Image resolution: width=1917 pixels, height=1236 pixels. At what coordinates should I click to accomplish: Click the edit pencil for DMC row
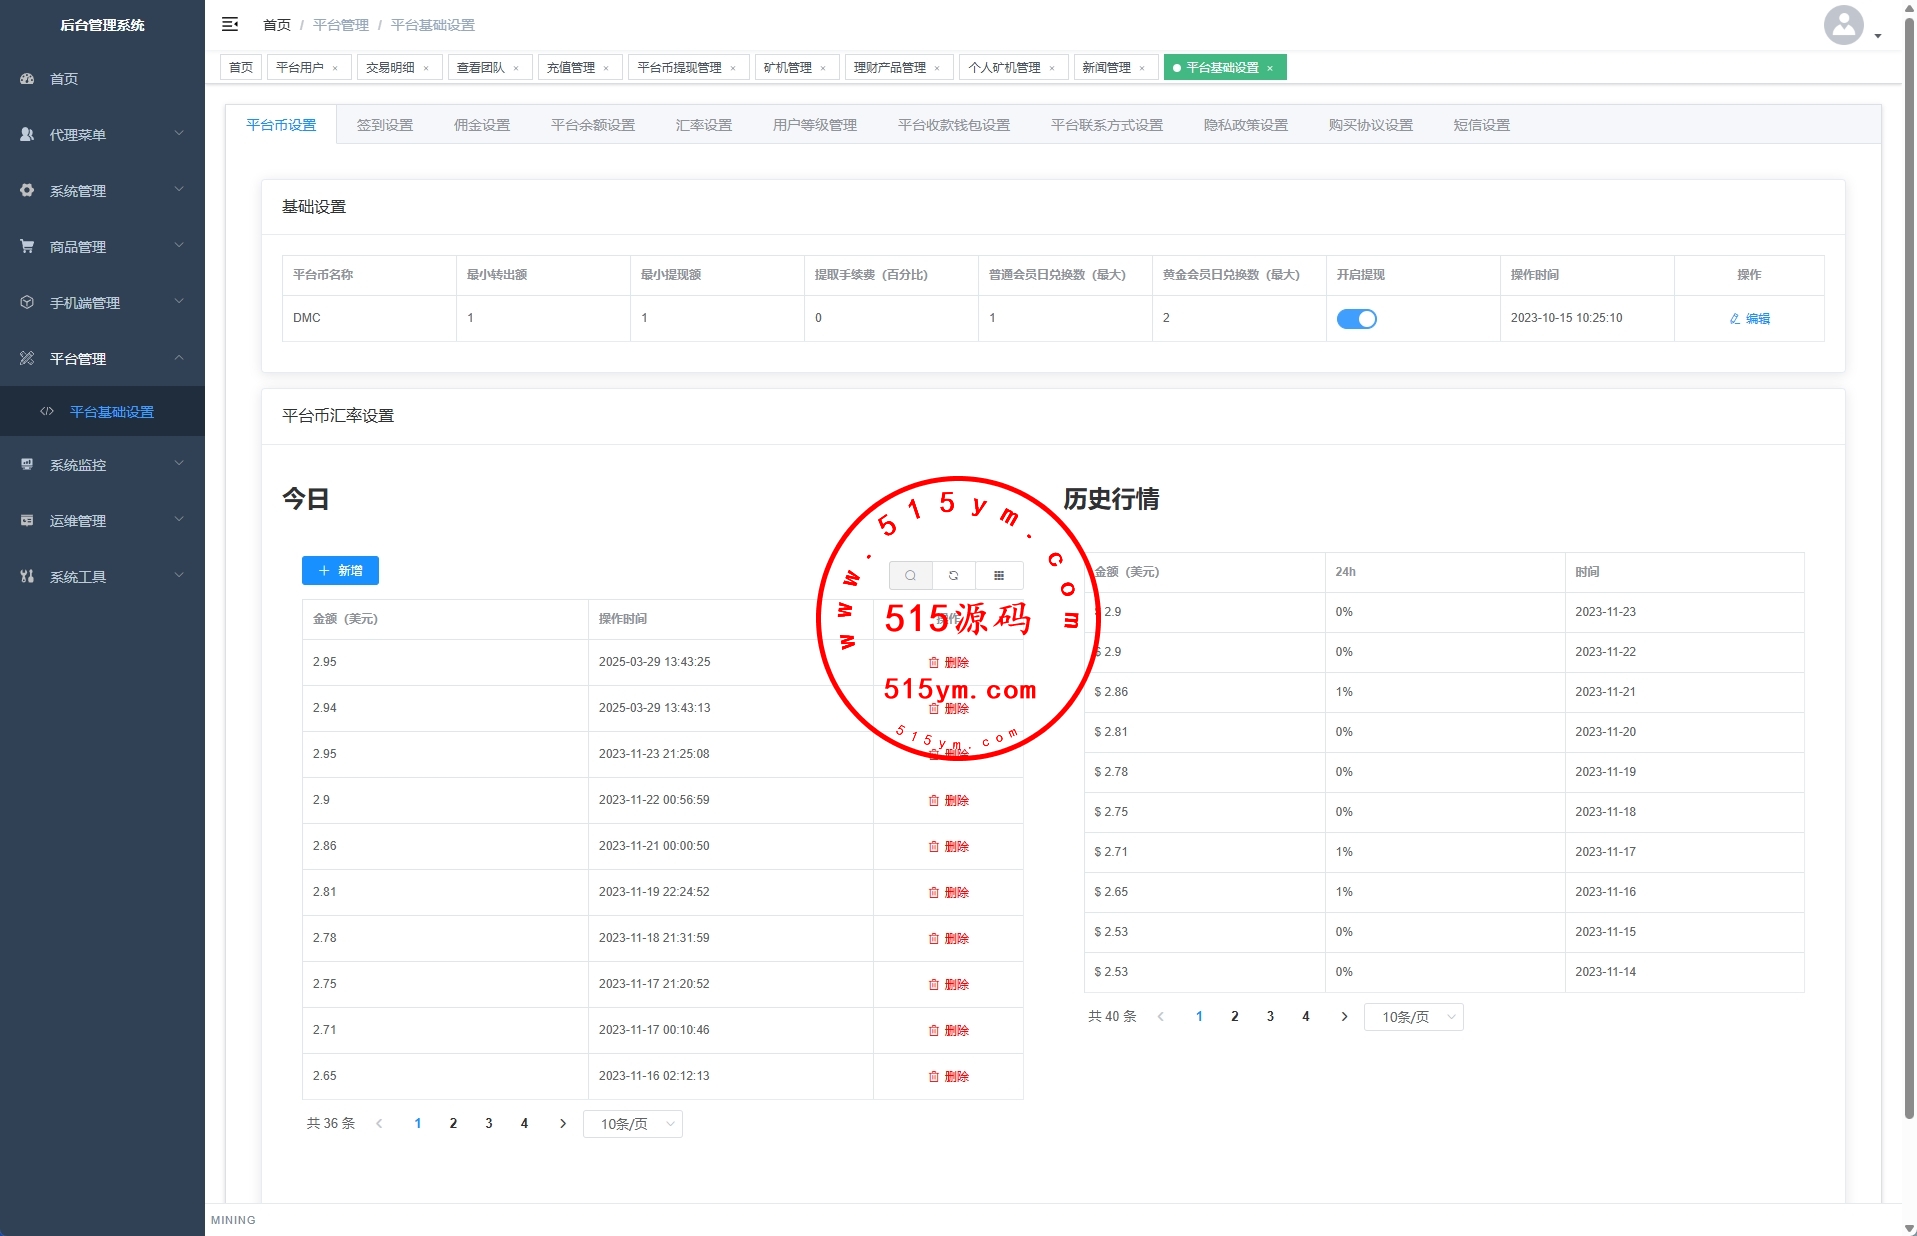[1749, 319]
